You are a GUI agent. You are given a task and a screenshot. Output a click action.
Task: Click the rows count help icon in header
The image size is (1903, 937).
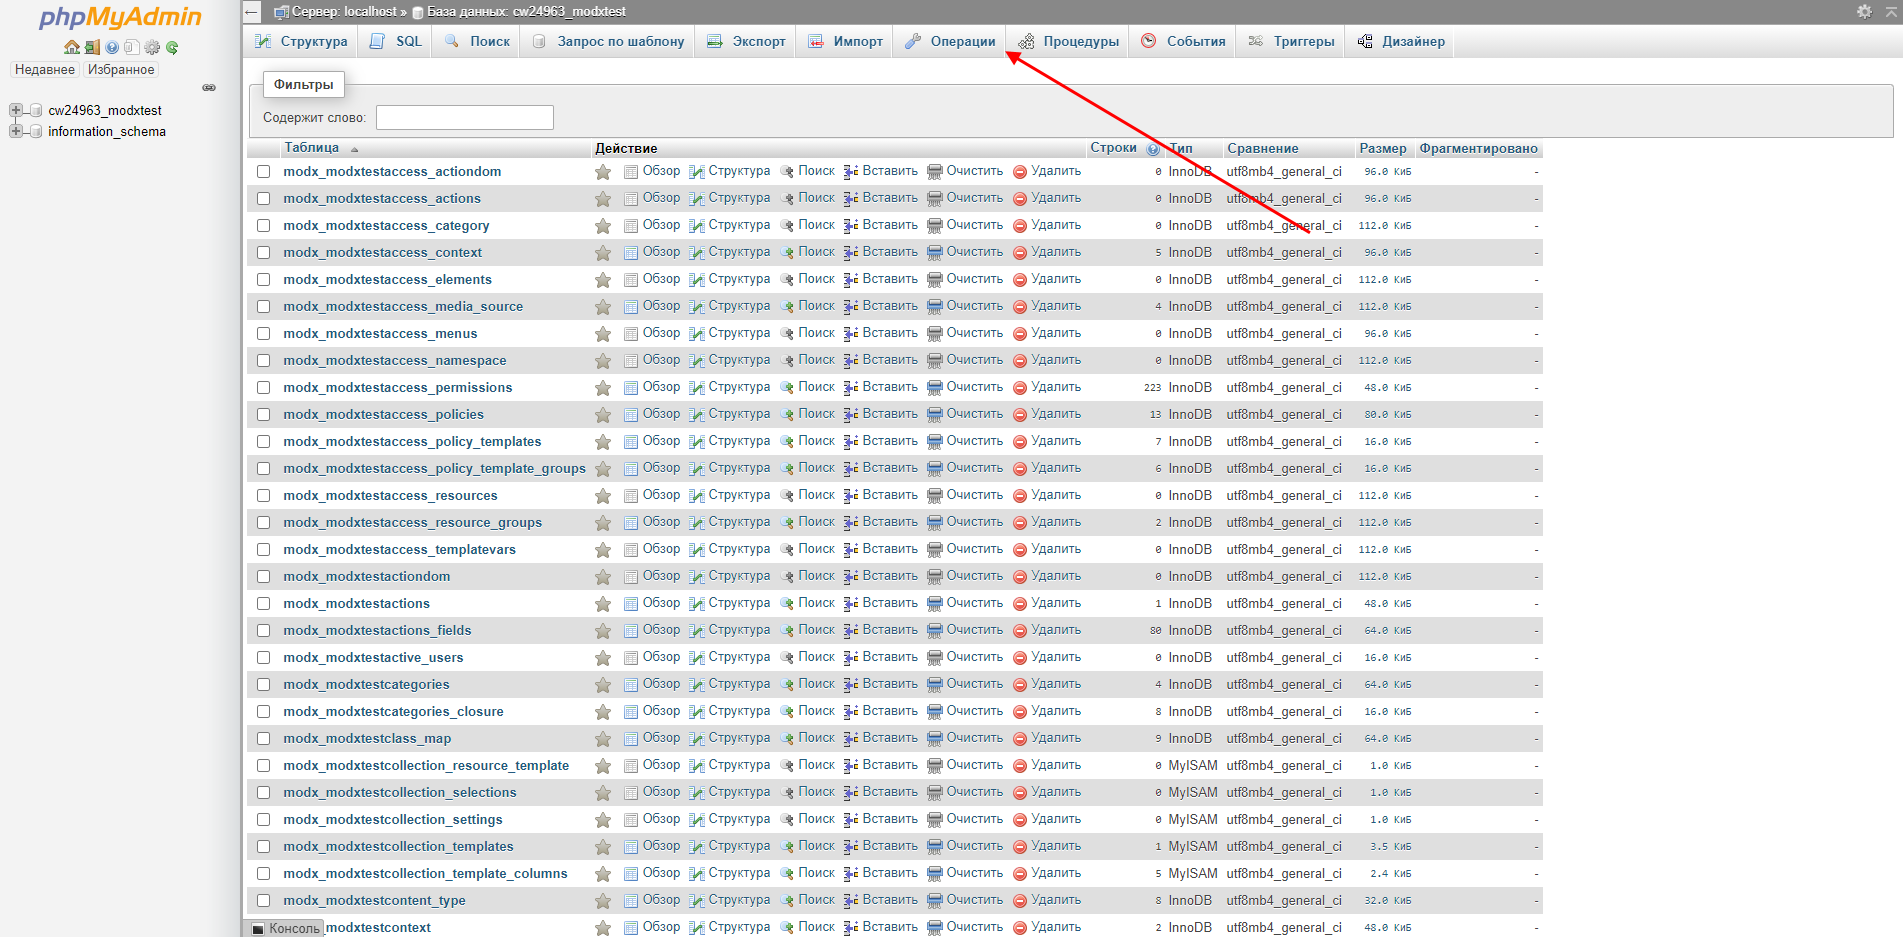click(x=1153, y=149)
